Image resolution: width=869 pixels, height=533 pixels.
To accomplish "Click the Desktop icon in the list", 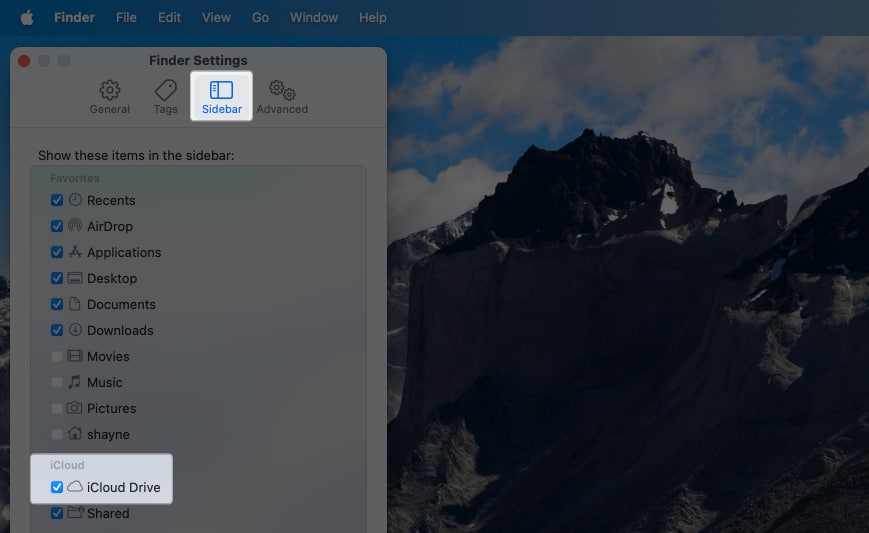I will pyautogui.click(x=75, y=278).
